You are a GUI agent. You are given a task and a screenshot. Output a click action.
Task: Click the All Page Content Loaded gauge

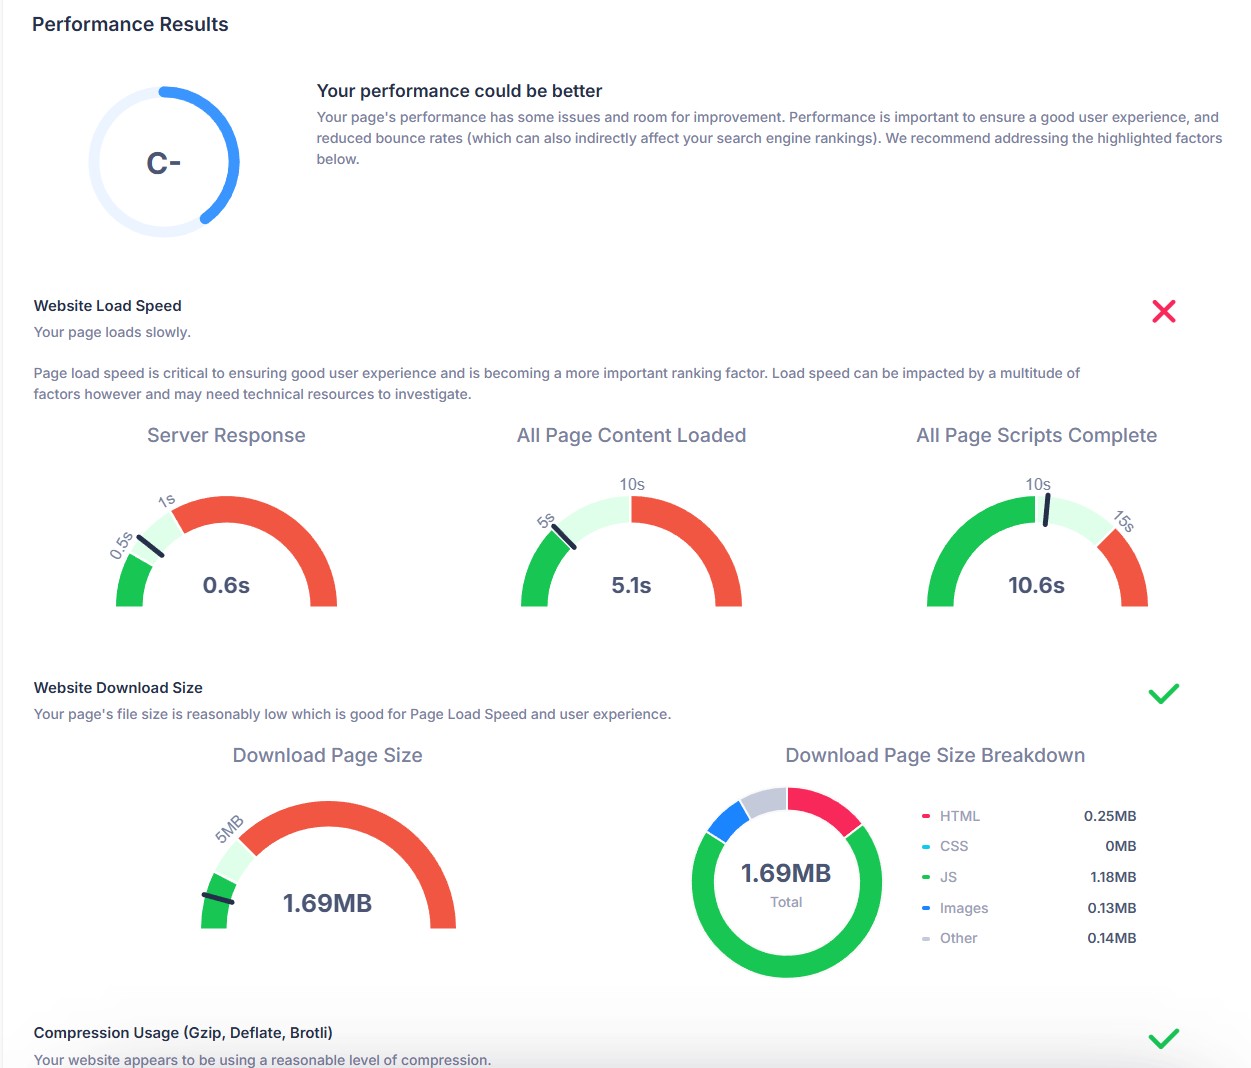coord(631,555)
